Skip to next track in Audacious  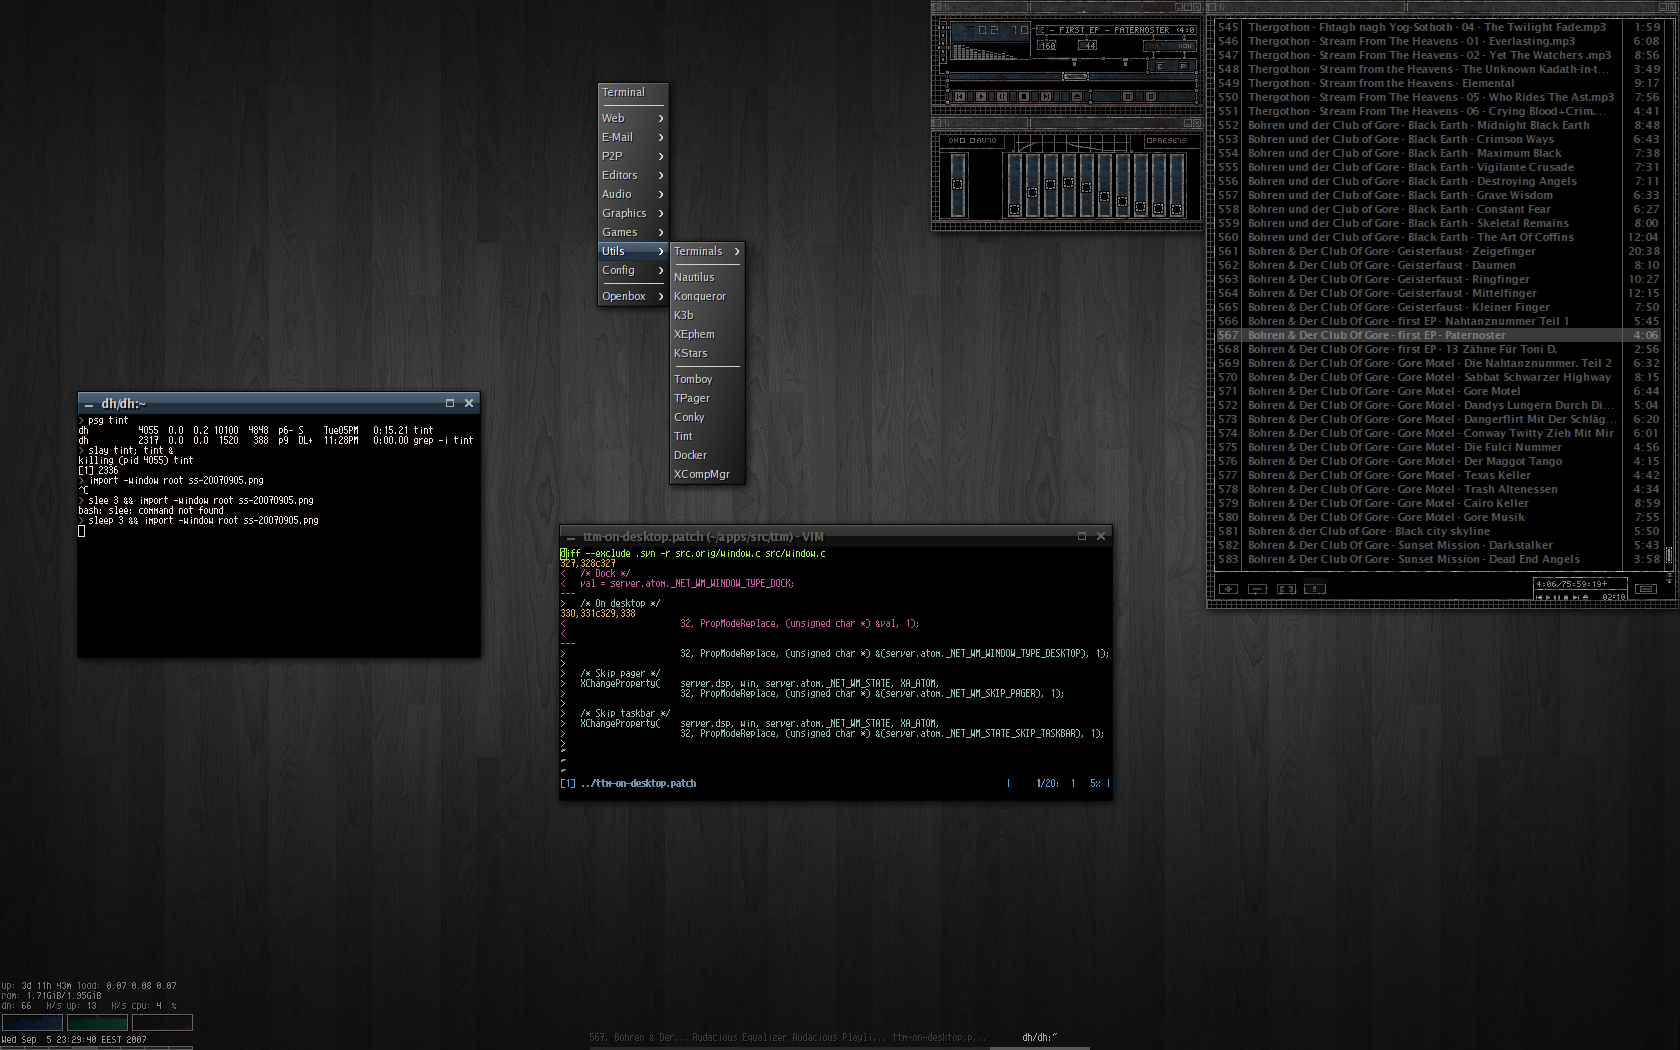(1046, 97)
